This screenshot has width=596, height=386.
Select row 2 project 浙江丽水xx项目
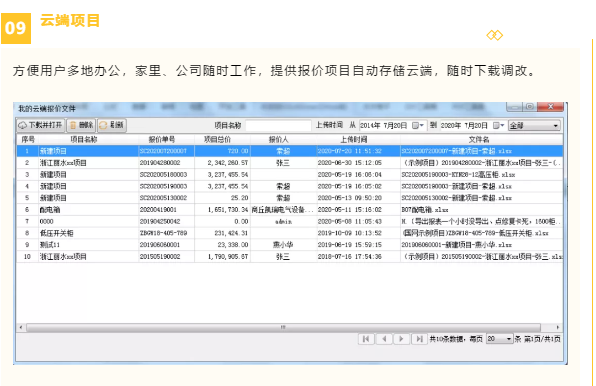coord(63,163)
